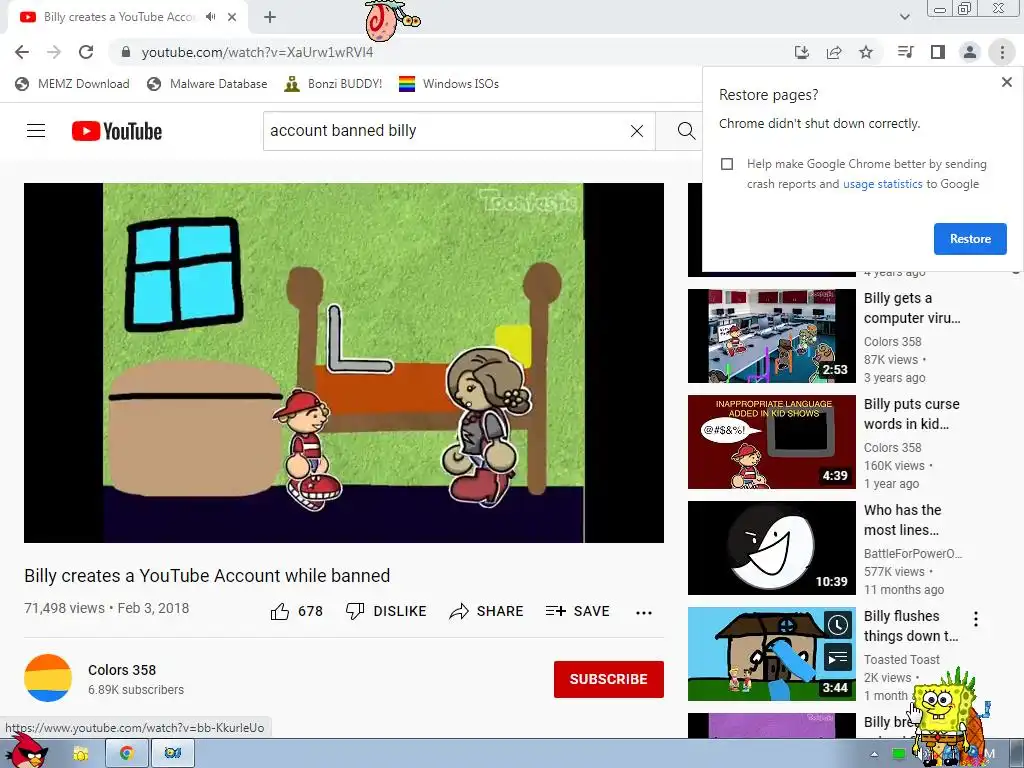
Task: Click SAVE to add to playlist
Action: pyautogui.click(x=577, y=611)
